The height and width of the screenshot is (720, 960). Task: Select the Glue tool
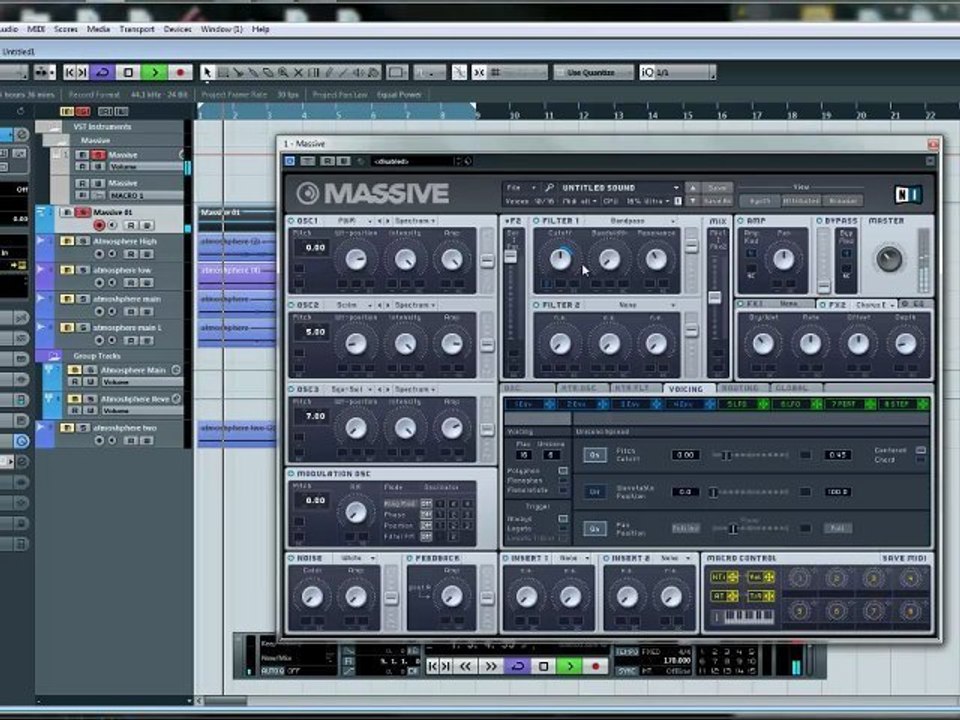pyautogui.click(x=253, y=72)
